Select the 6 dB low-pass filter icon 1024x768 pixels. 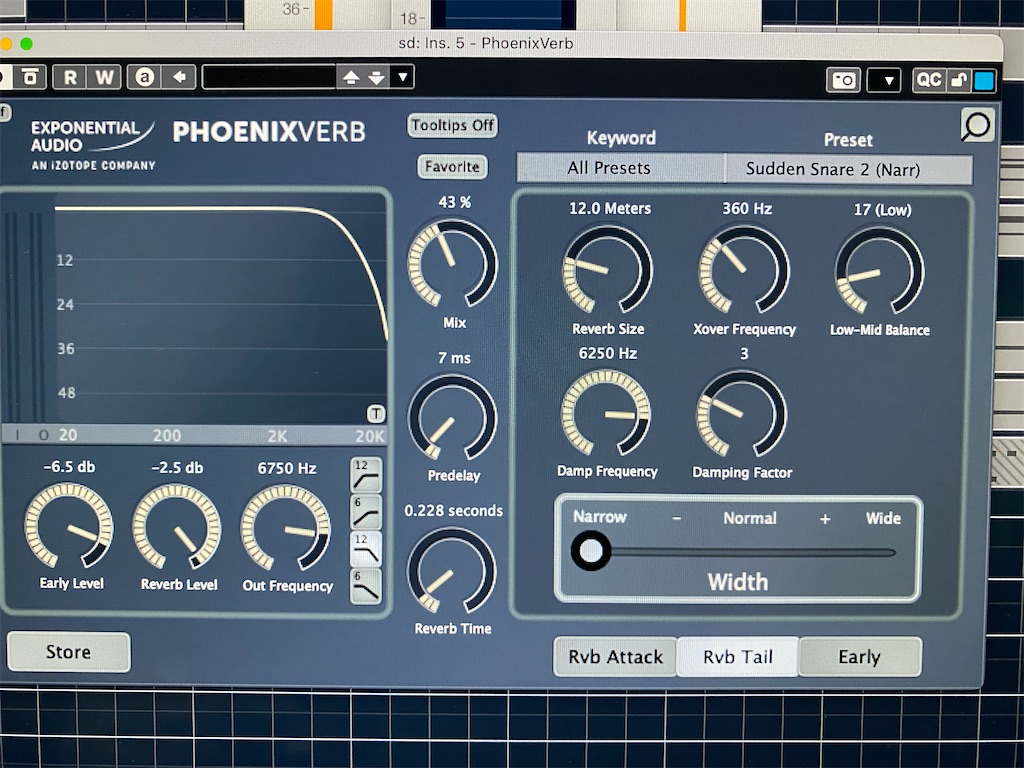coord(366,586)
